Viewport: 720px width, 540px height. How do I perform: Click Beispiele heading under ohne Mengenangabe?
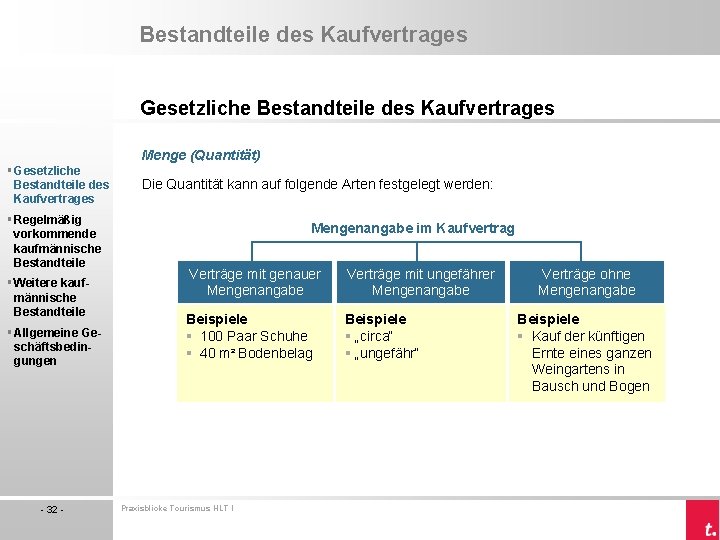click(548, 319)
